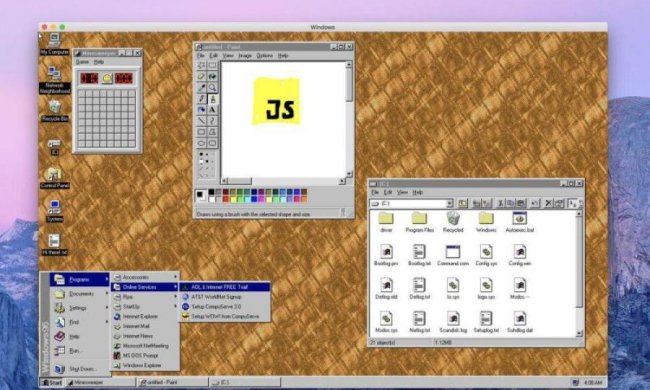
Task: Open the Programs entry in Start menu
Action: point(80,280)
